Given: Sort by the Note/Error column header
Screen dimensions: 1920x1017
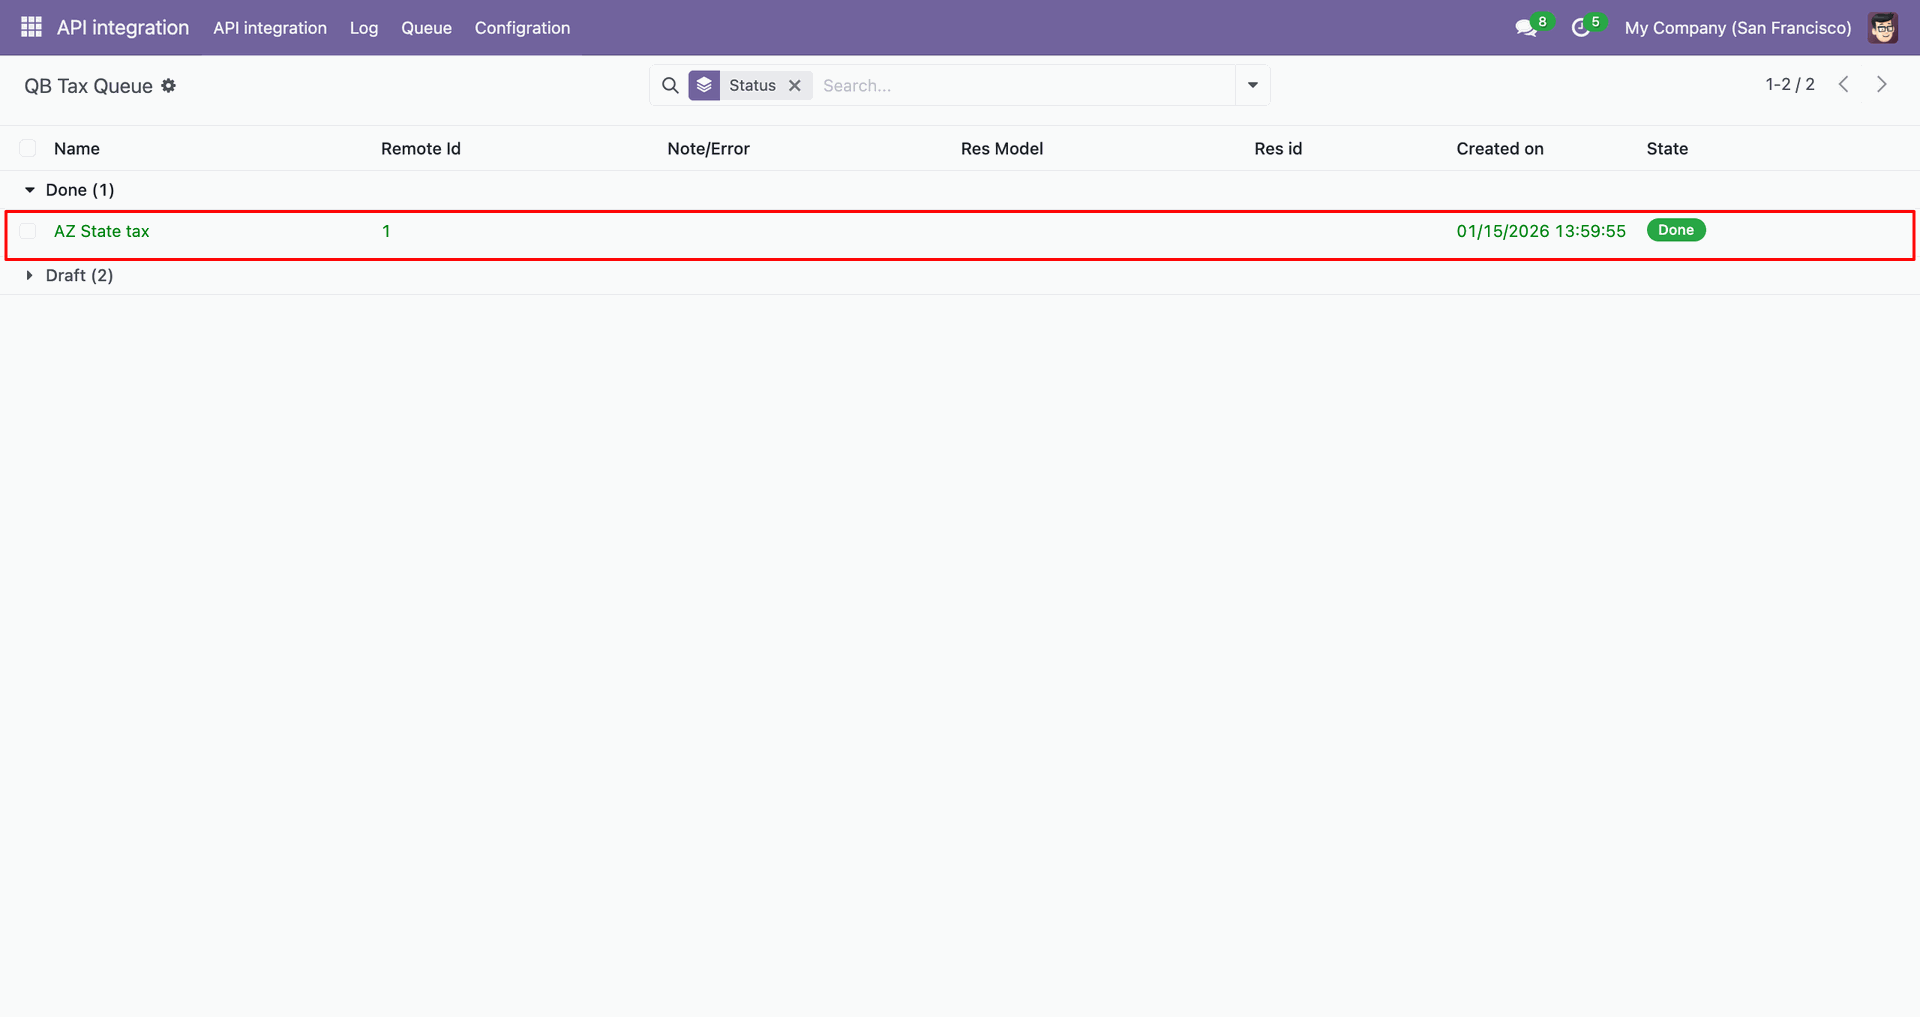Looking at the screenshot, I should pyautogui.click(x=708, y=148).
